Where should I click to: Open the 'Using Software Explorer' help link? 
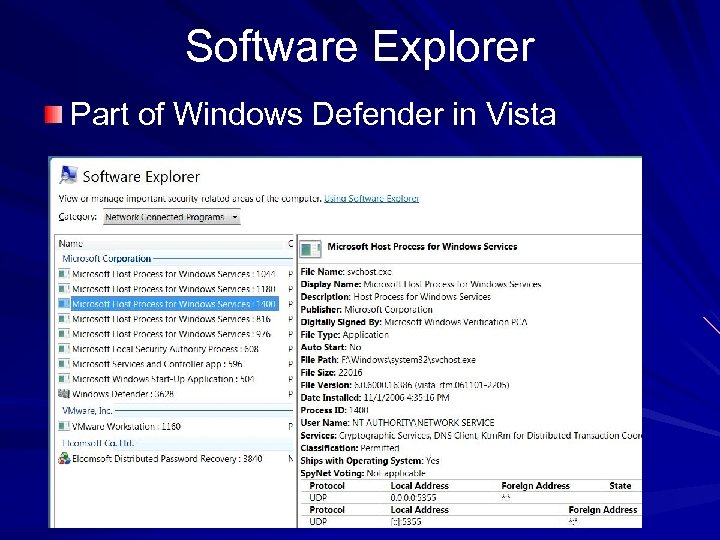coord(371,198)
